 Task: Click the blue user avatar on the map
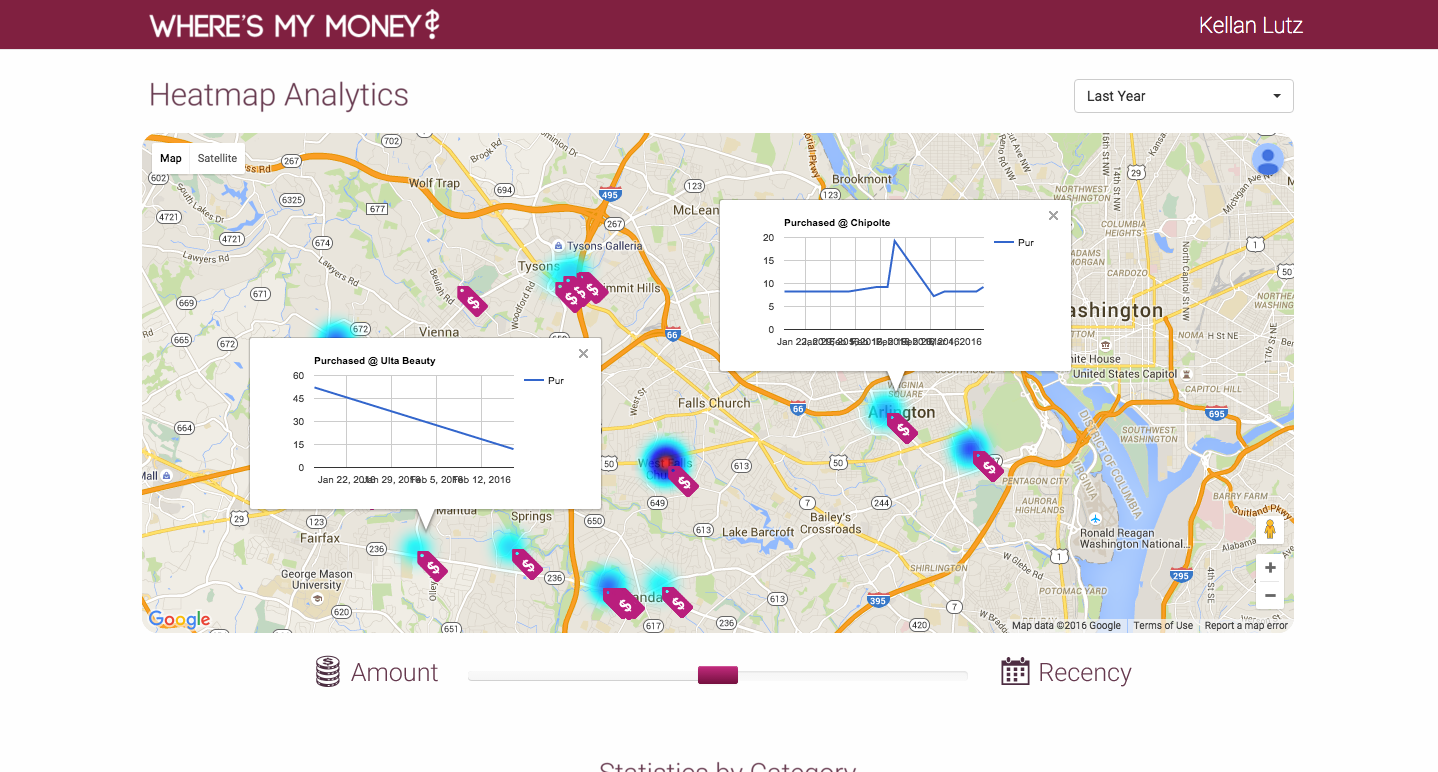(x=1268, y=160)
